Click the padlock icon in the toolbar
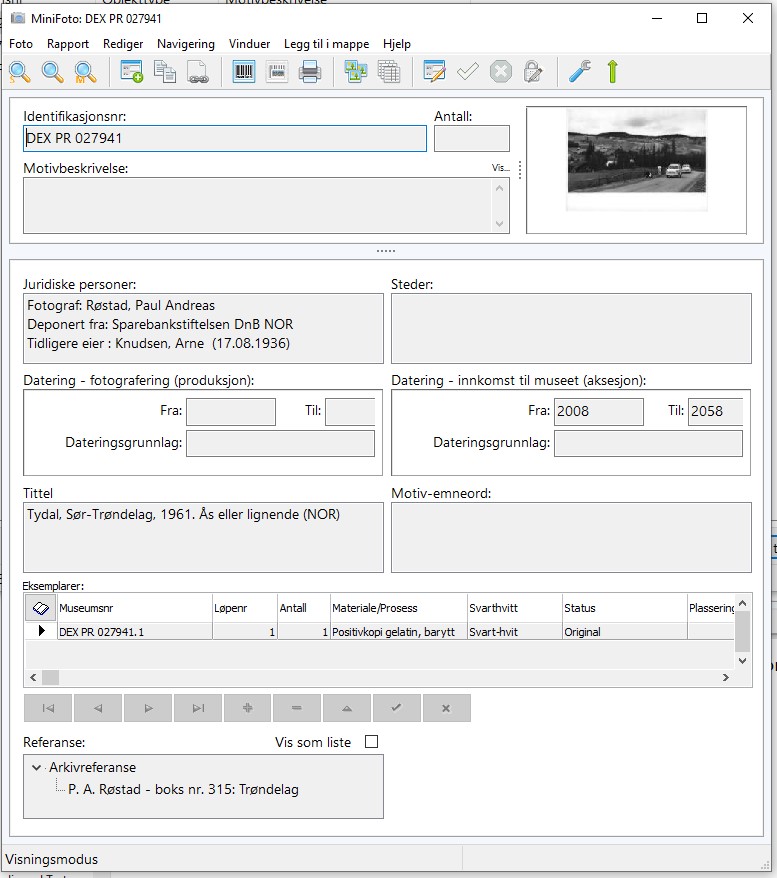Viewport: 777px width, 878px height. coord(533,71)
